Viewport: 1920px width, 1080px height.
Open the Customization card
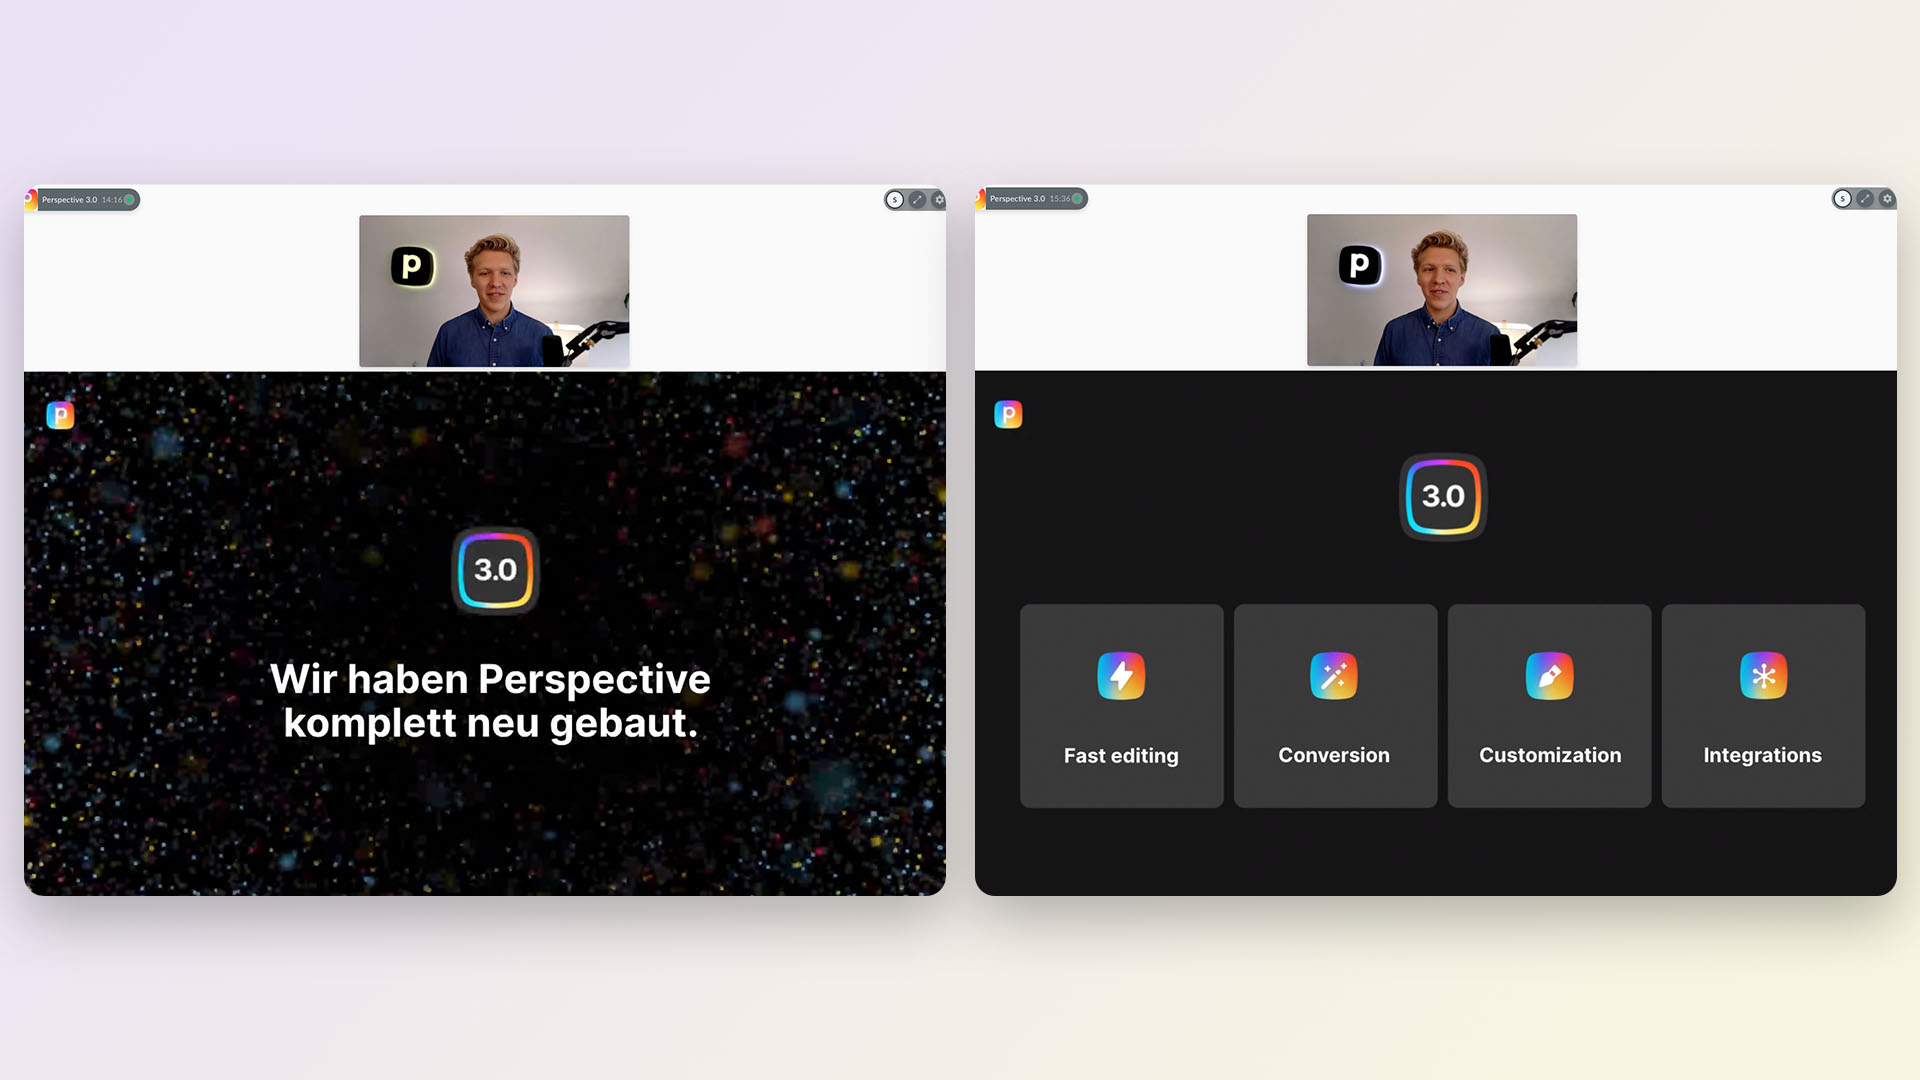(x=1550, y=706)
